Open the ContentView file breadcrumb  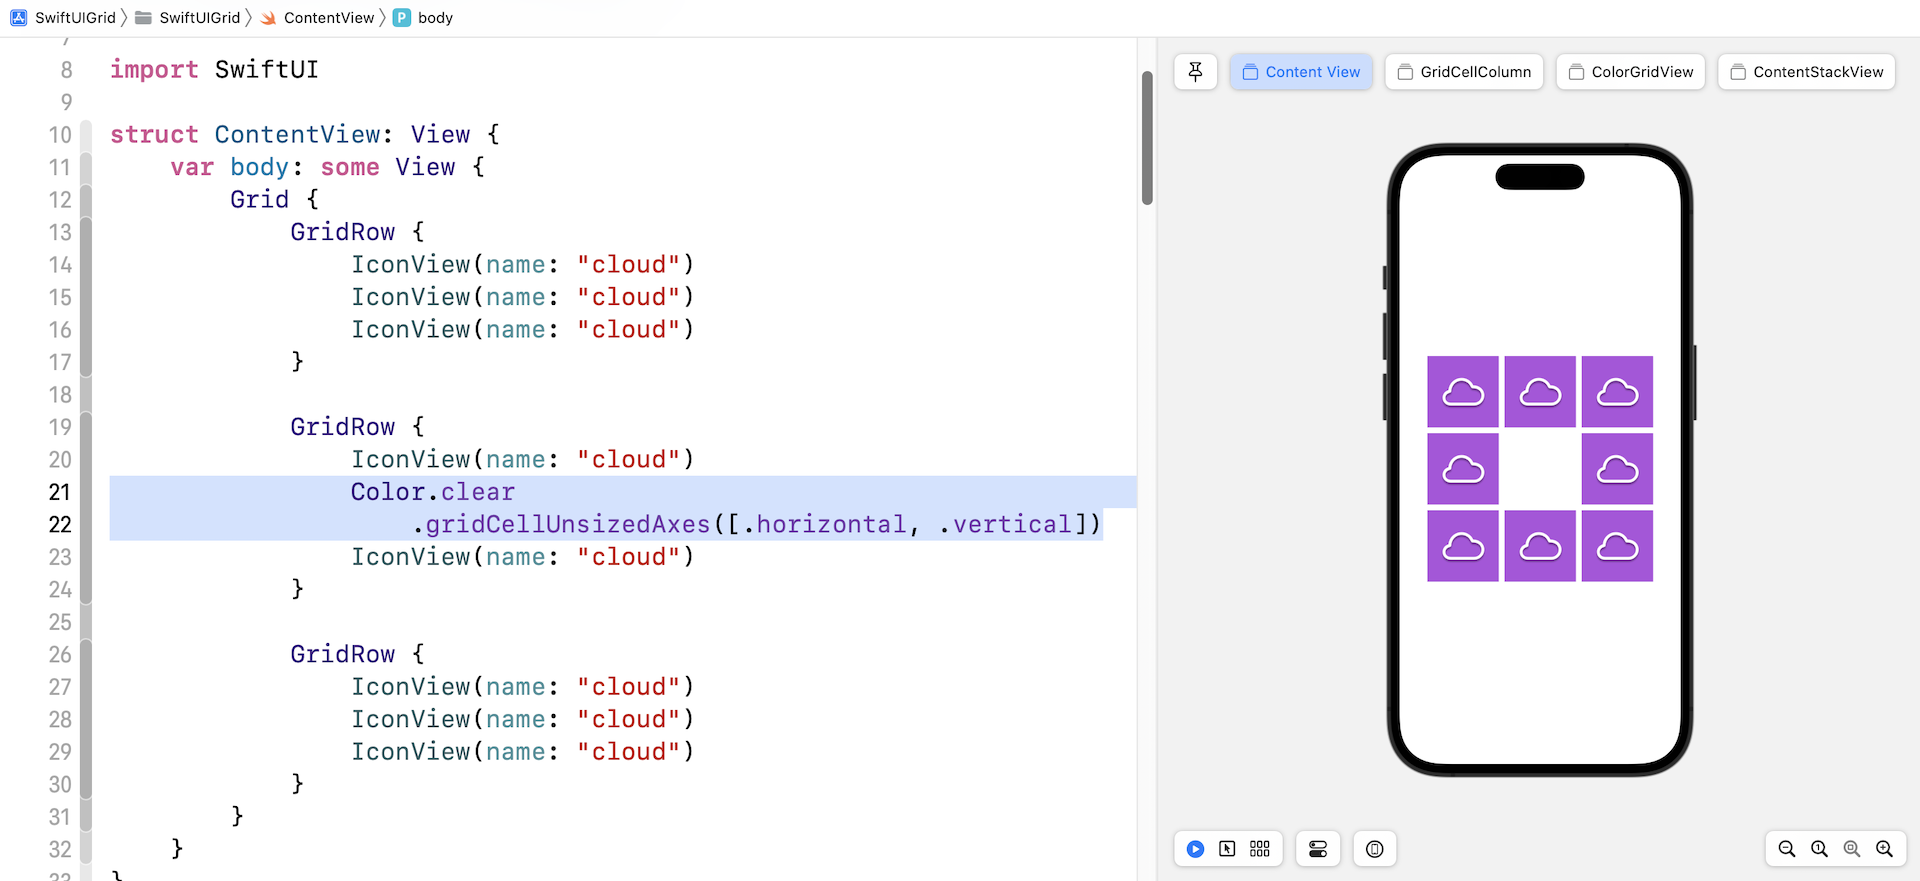click(317, 18)
